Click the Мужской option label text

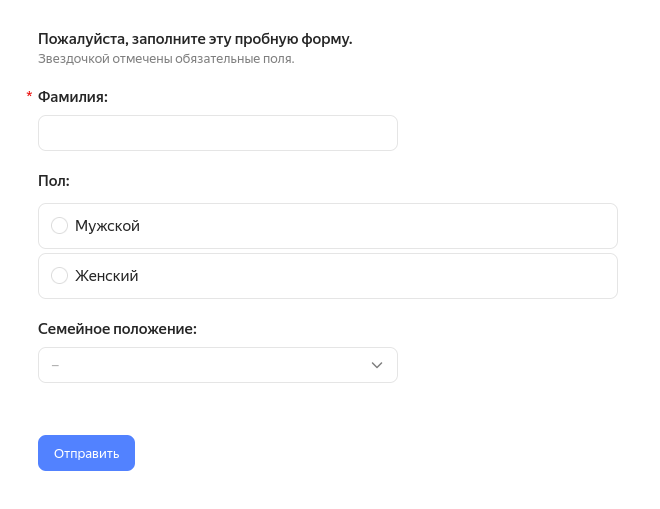[107, 226]
